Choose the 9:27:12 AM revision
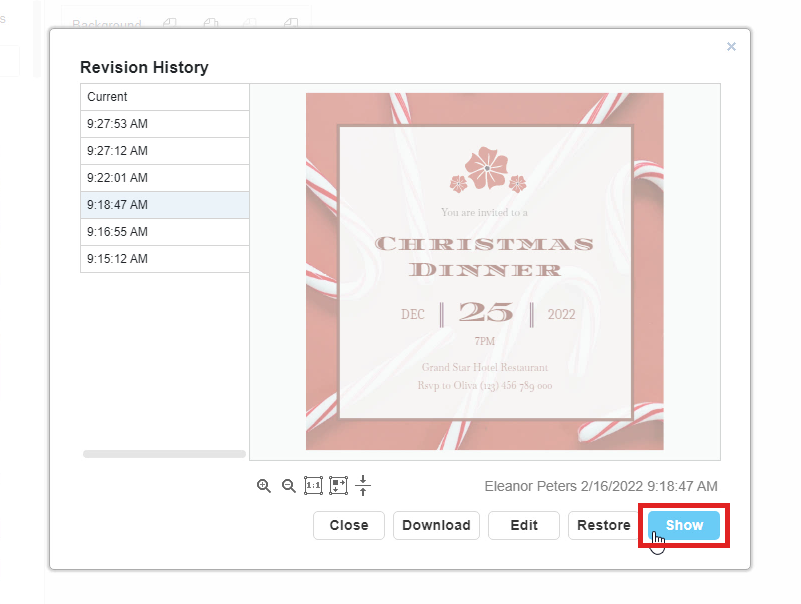 pos(164,151)
